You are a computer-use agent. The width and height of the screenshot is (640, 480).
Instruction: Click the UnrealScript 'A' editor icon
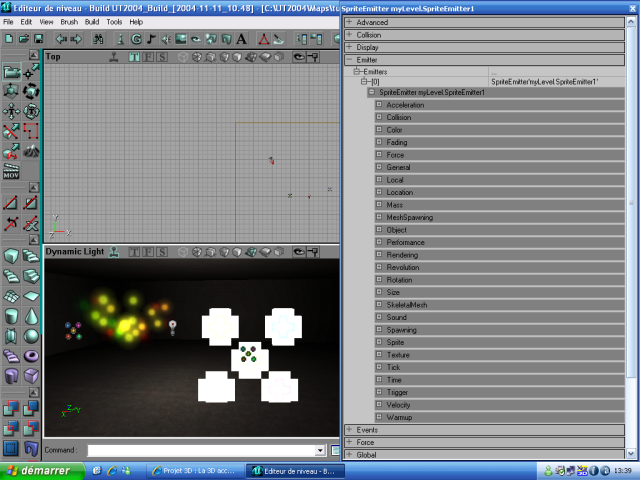[241, 39]
